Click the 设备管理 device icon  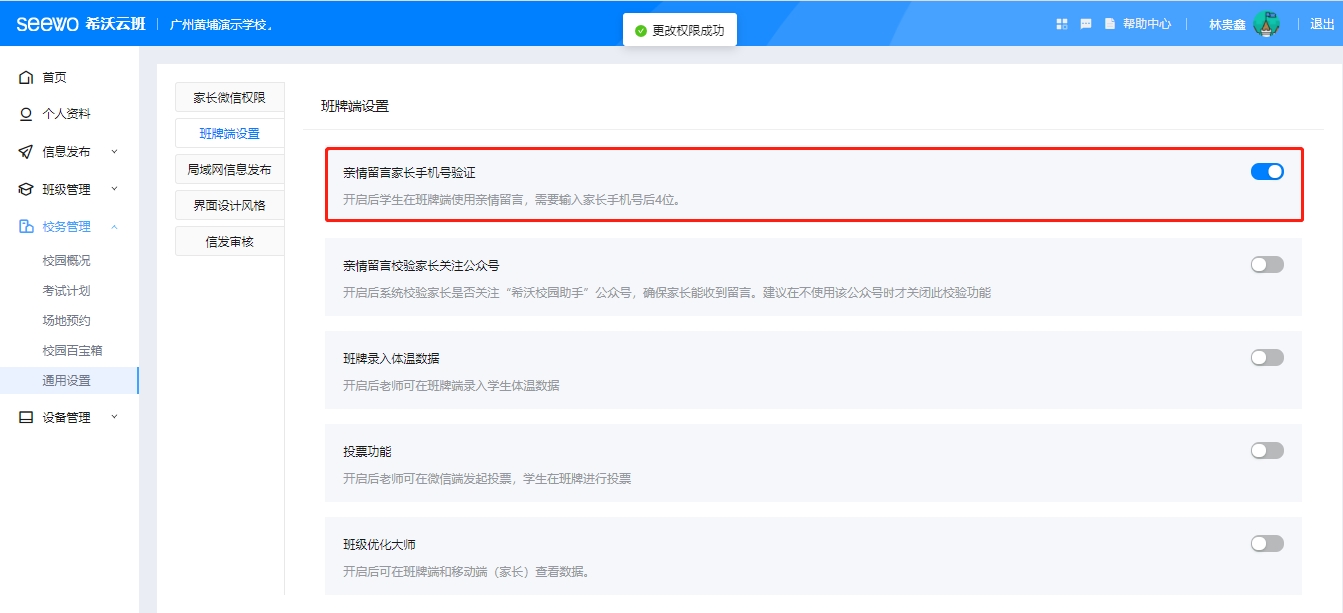(x=26, y=418)
